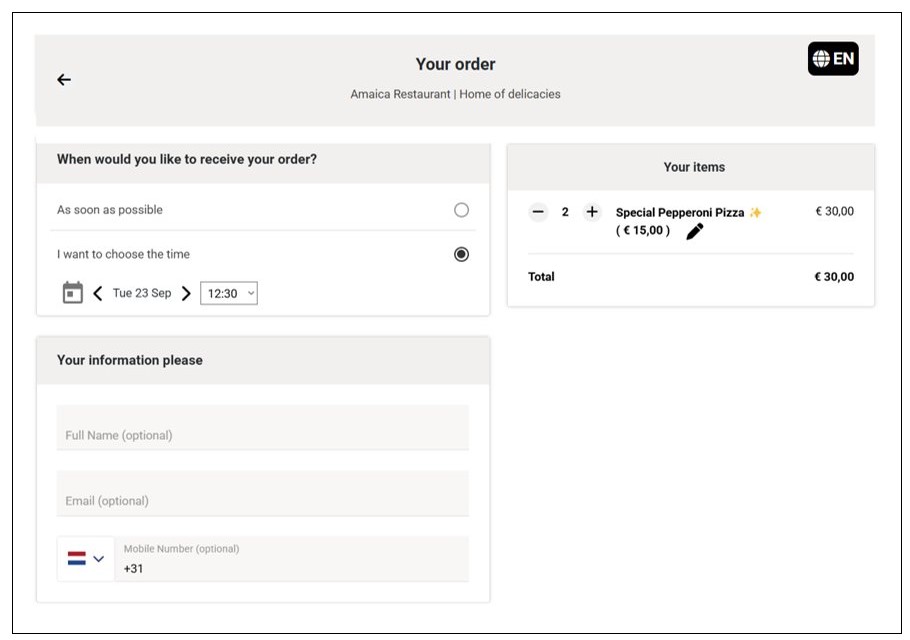The width and height of the screenshot is (910, 640).
Task: Edit the Special Pepperoni Pizza item
Action: [695, 231]
